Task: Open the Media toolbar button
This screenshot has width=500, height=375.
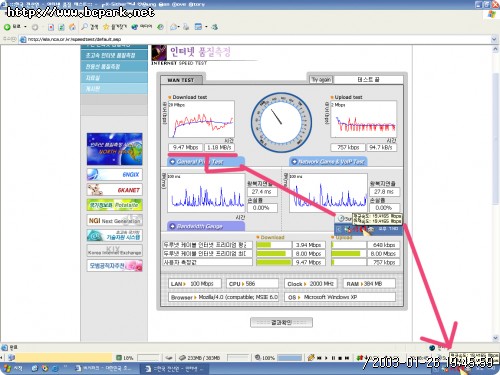Action: pyautogui.click(x=142, y=27)
